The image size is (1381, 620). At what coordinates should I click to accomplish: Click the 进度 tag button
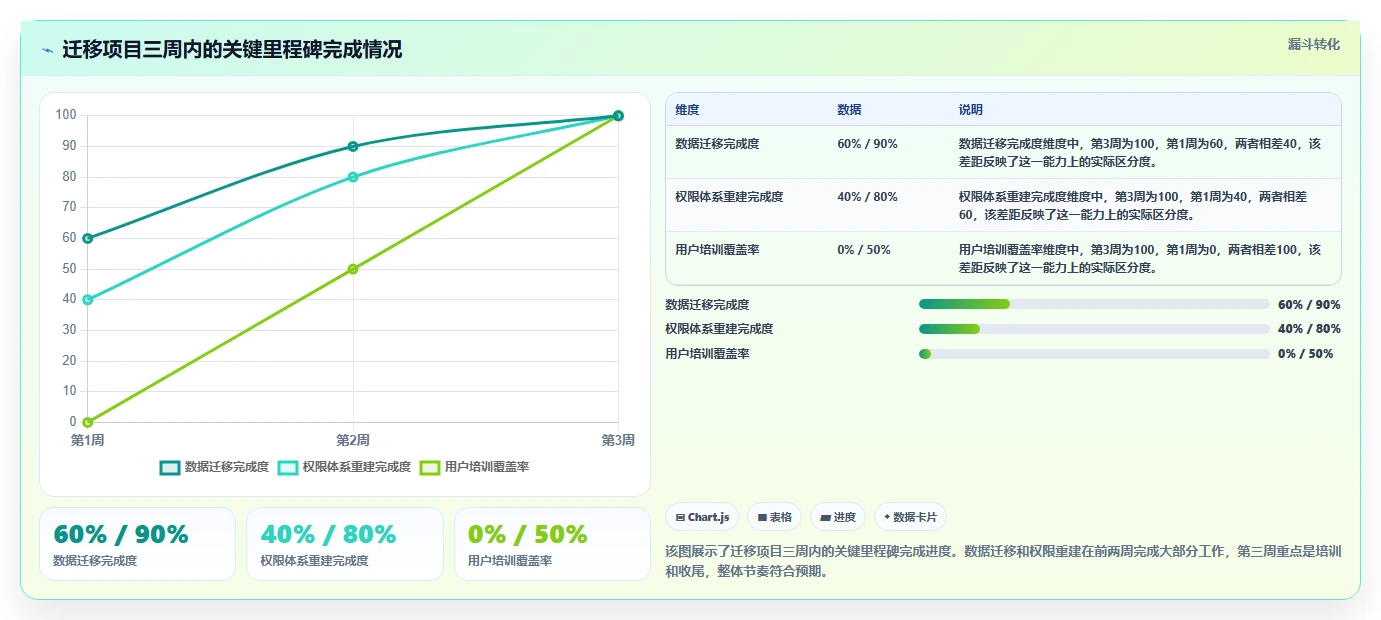click(838, 517)
